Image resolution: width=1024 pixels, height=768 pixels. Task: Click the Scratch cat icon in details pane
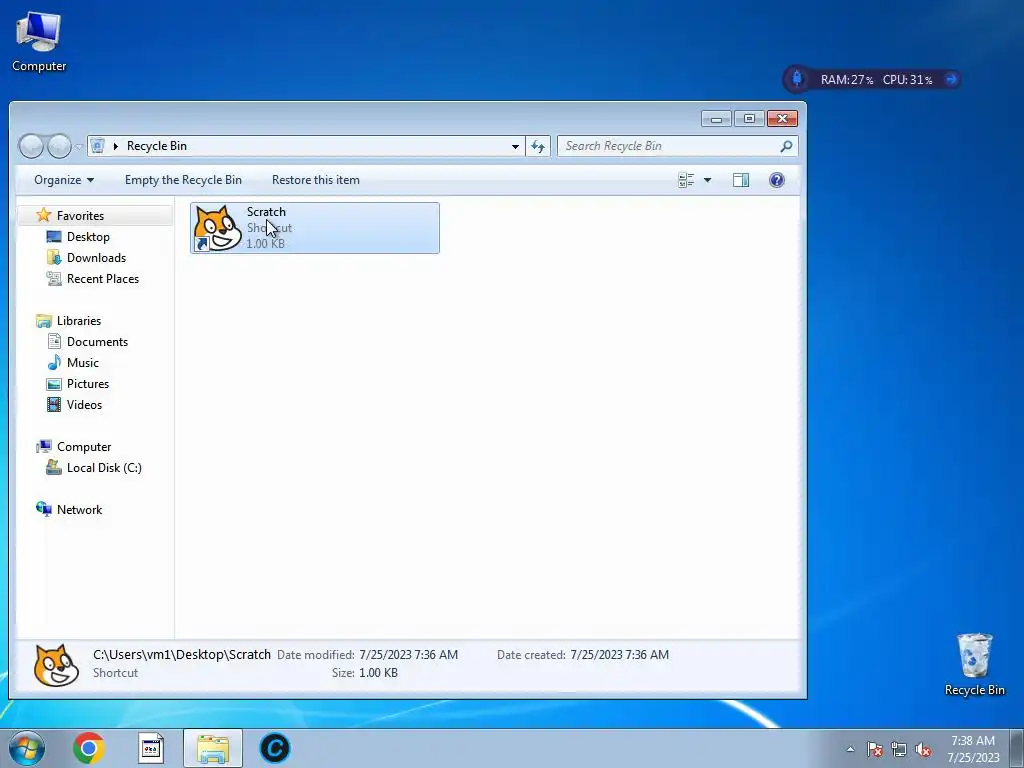click(56, 665)
